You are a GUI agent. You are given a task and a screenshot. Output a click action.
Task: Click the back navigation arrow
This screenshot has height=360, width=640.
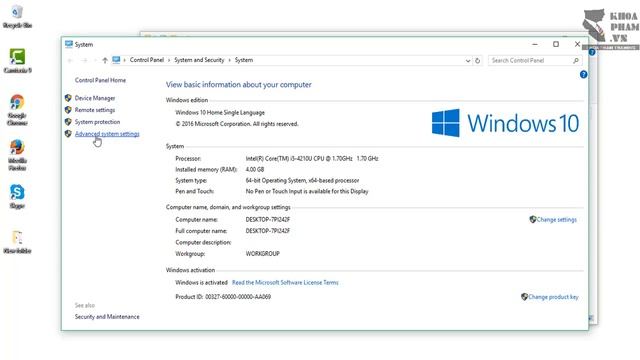[70, 60]
